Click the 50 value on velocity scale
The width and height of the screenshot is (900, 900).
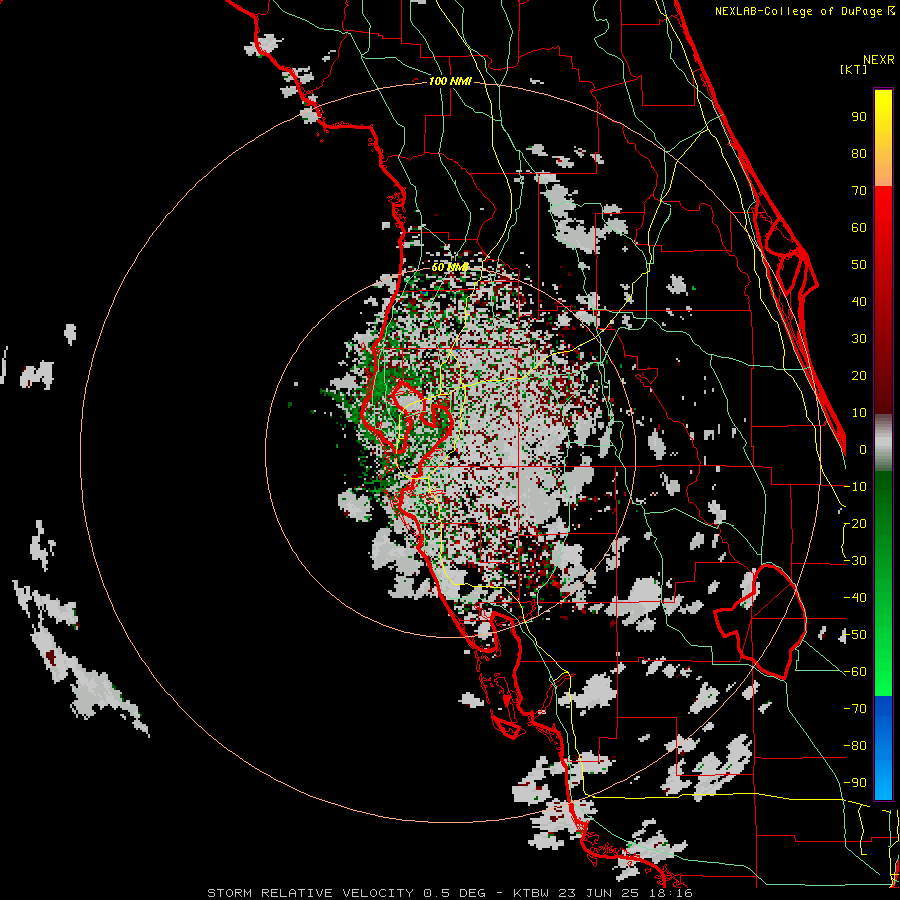coord(859,265)
